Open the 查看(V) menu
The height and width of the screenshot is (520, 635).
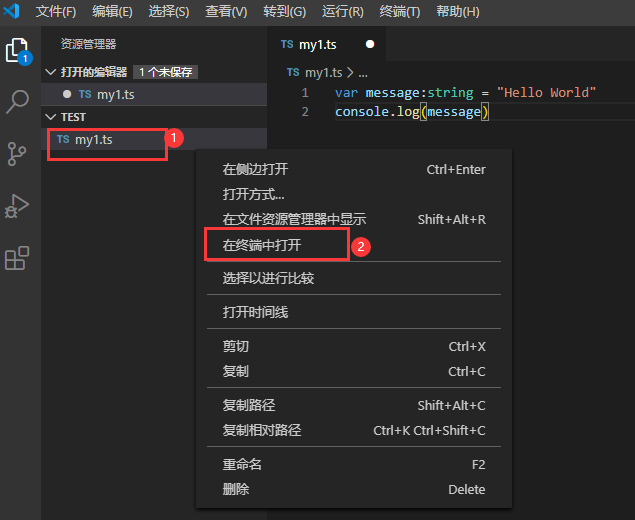click(226, 11)
